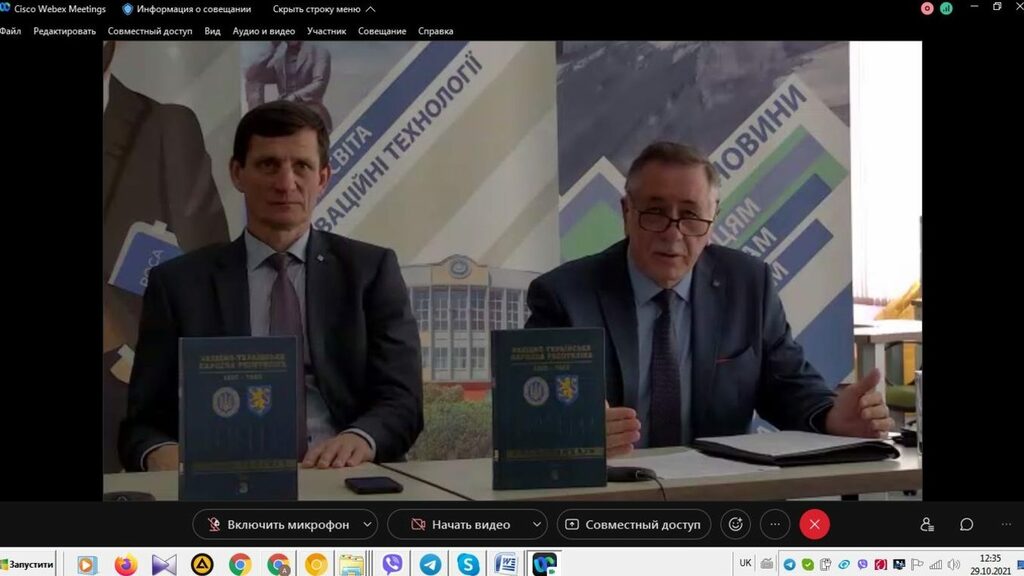Viewport: 1024px width, 576px height.
Task: Click the UK language indicator in tray
Action: [746, 562]
